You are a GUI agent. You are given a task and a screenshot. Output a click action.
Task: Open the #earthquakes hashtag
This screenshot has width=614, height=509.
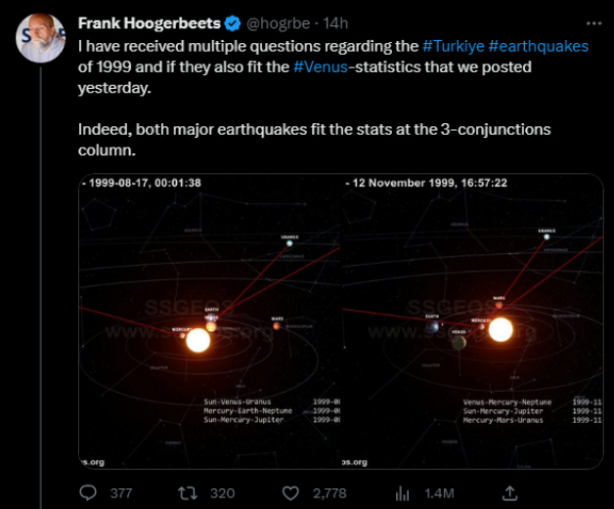pos(538,46)
